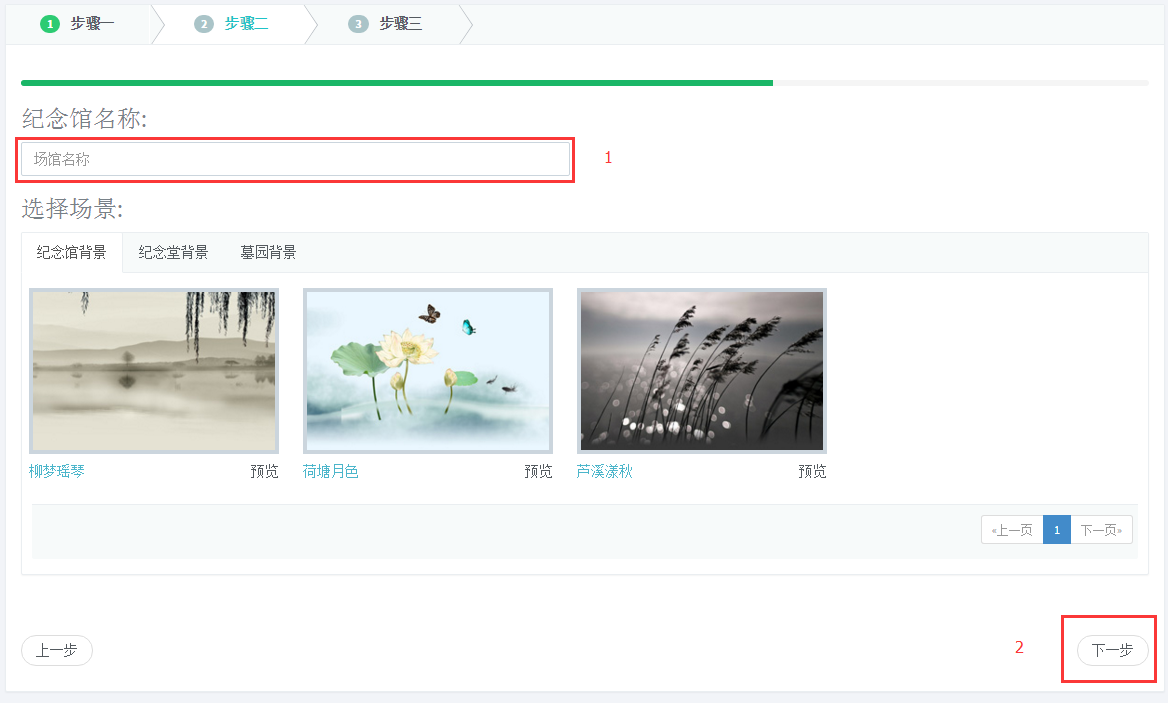1168x703 pixels.
Task: Go to pagination page 1
Action: (1056, 530)
